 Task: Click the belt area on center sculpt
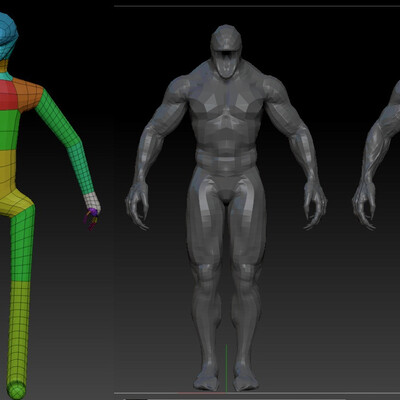(x=226, y=159)
